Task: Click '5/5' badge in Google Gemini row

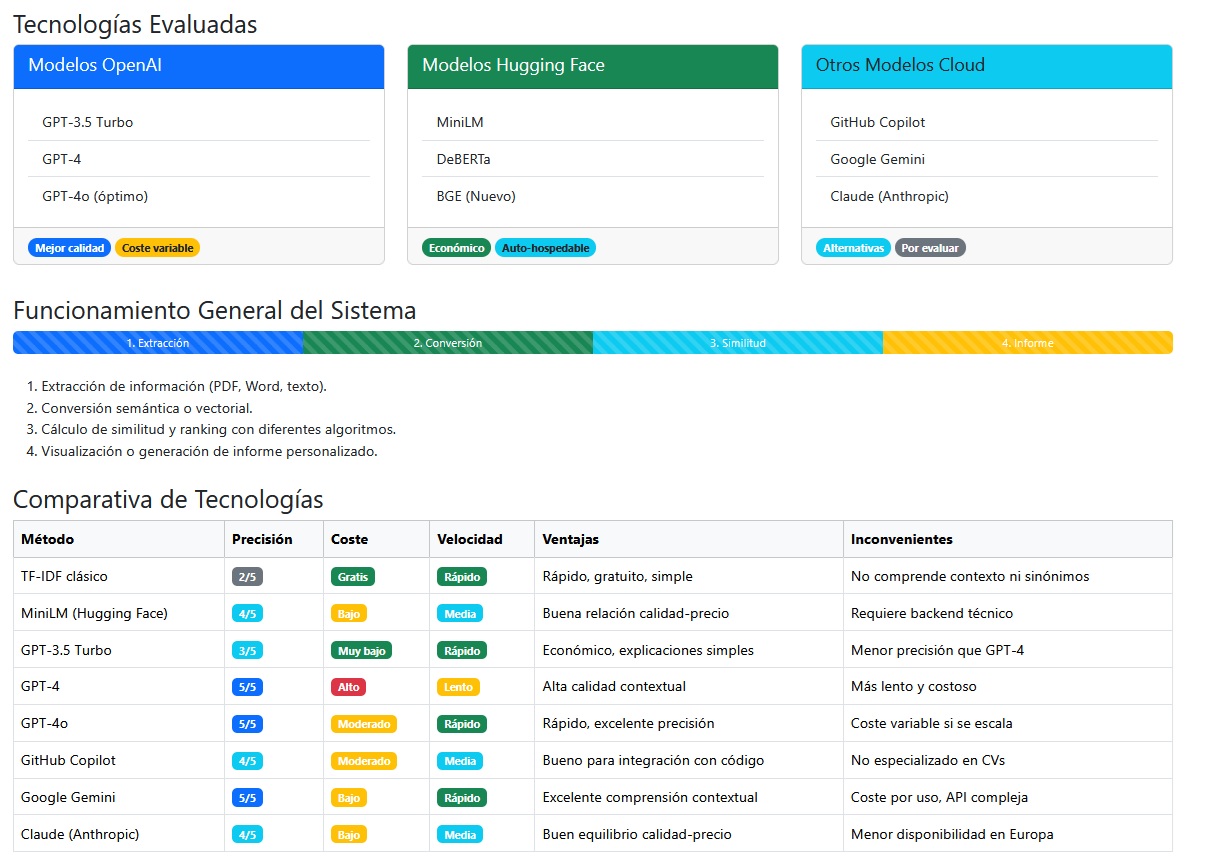Action: click(x=247, y=798)
